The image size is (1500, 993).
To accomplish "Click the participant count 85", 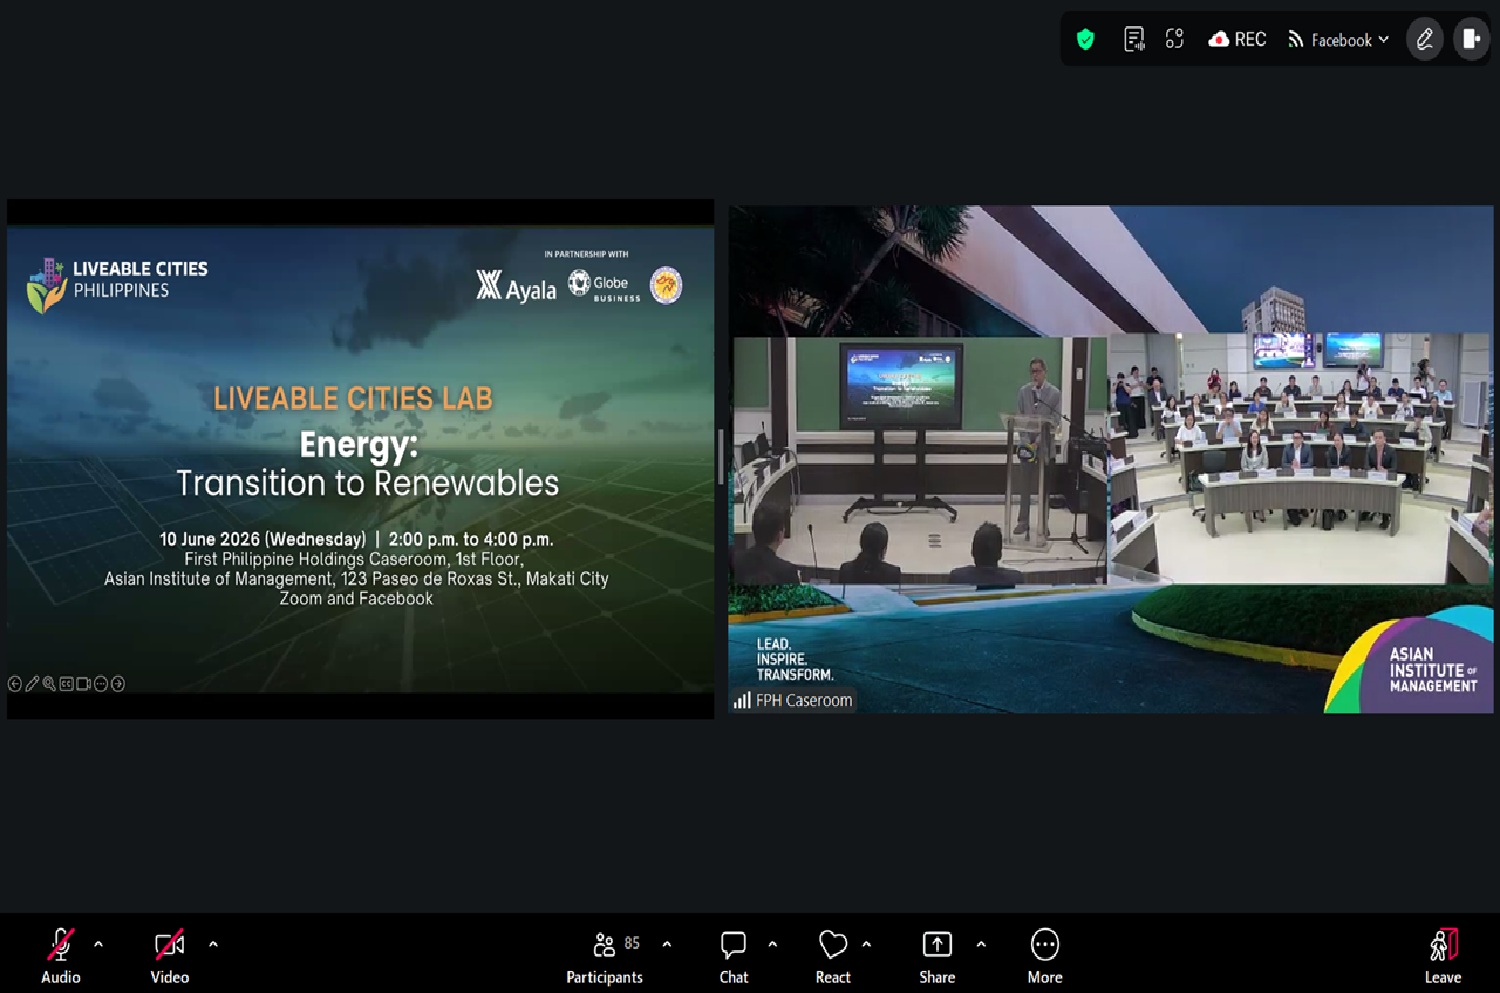I will click(632, 943).
